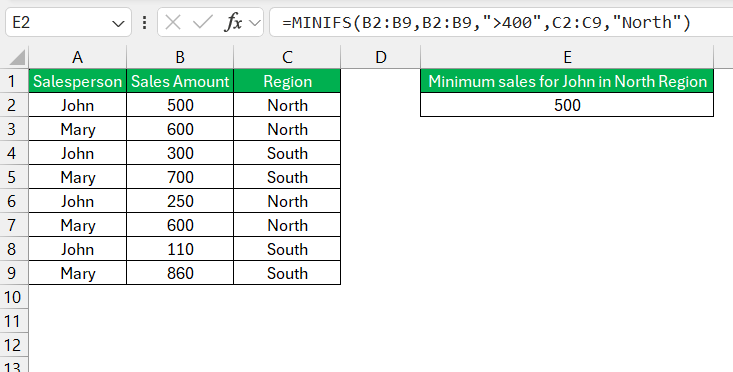Select cell A4 containing John
This screenshot has width=733, height=372.
pos(78,153)
